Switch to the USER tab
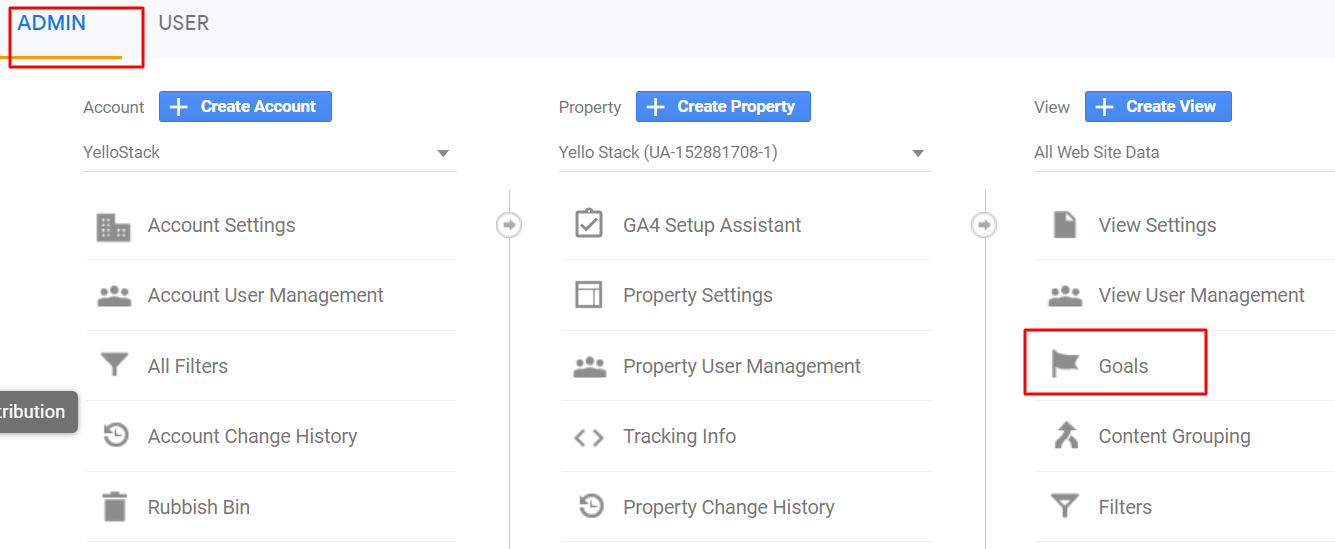The width and height of the screenshot is (1335, 549). [x=184, y=23]
